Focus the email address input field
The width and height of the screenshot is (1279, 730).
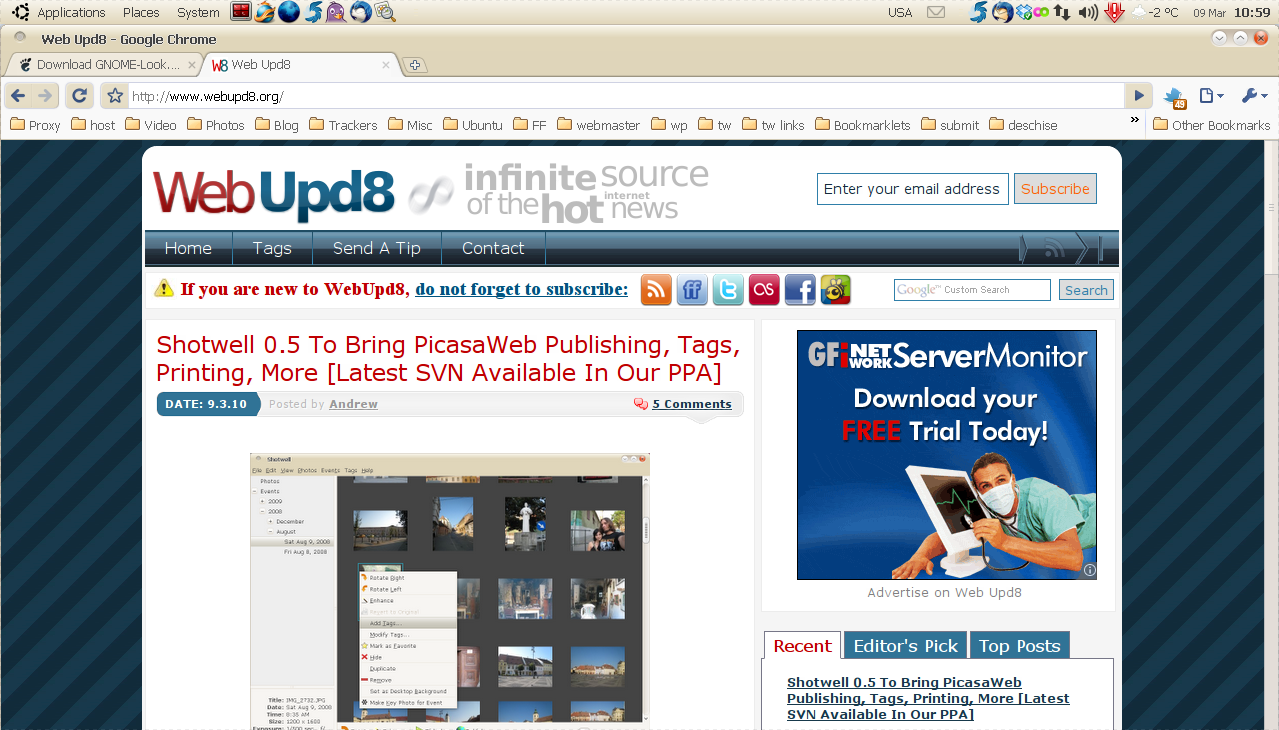(x=912, y=189)
